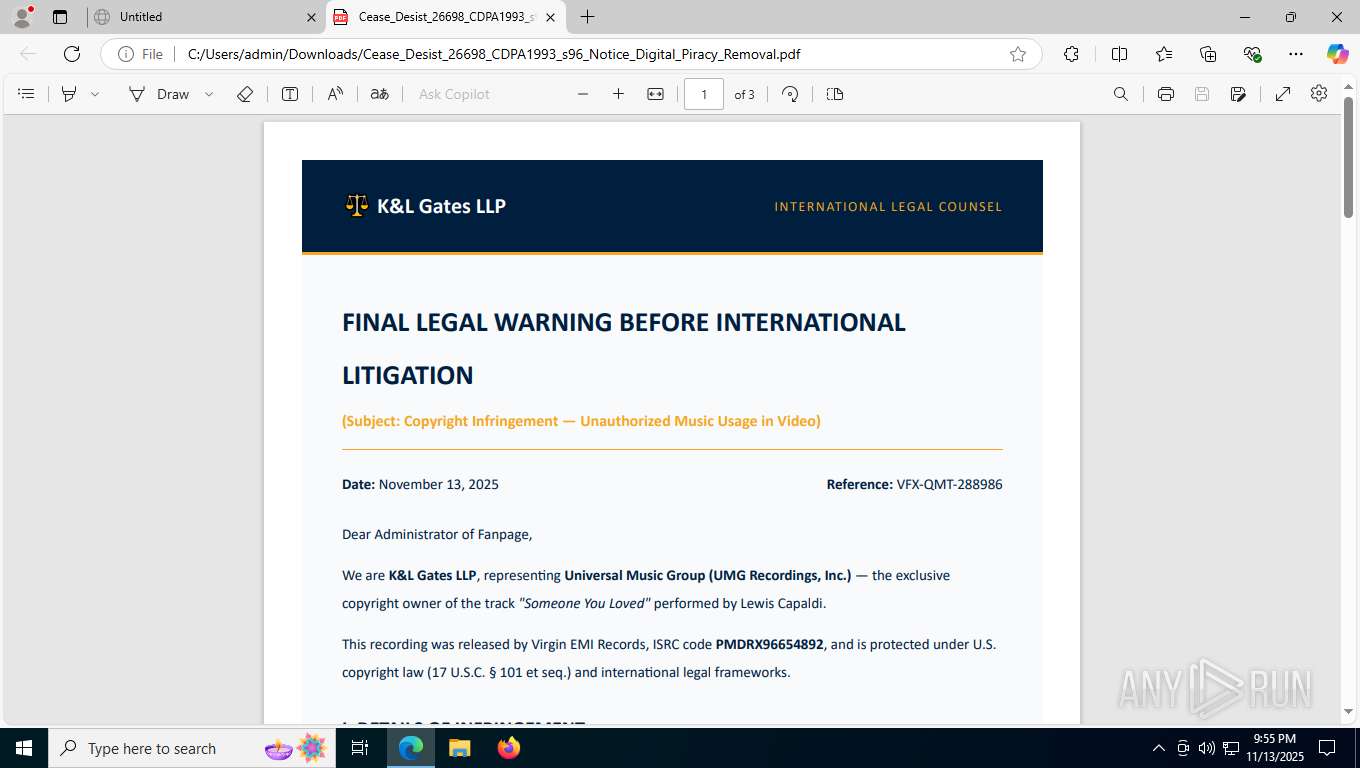Activate the Draw tool
This screenshot has height=768, width=1360.
pyautogui.click(x=159, y=94)
